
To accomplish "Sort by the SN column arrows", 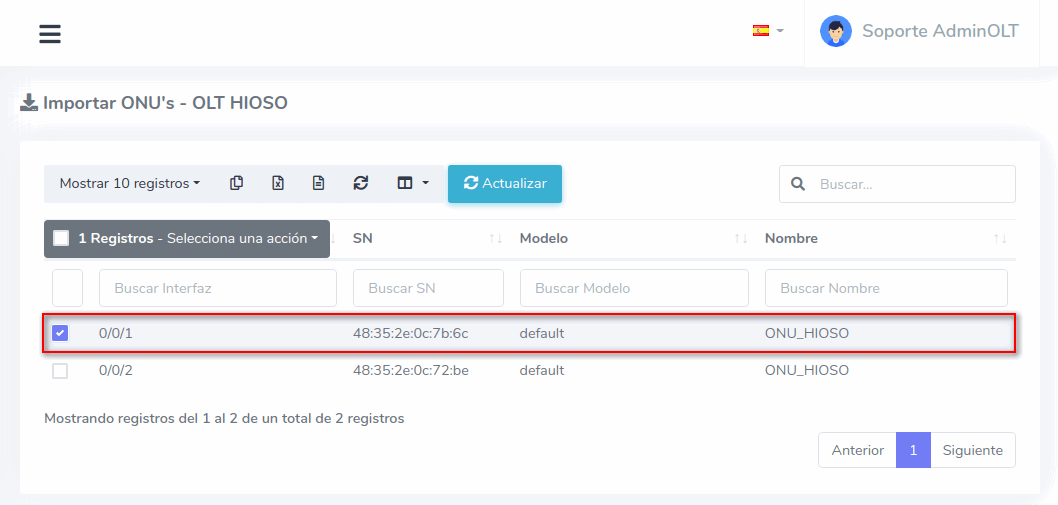I will click(x=495, y=239).
